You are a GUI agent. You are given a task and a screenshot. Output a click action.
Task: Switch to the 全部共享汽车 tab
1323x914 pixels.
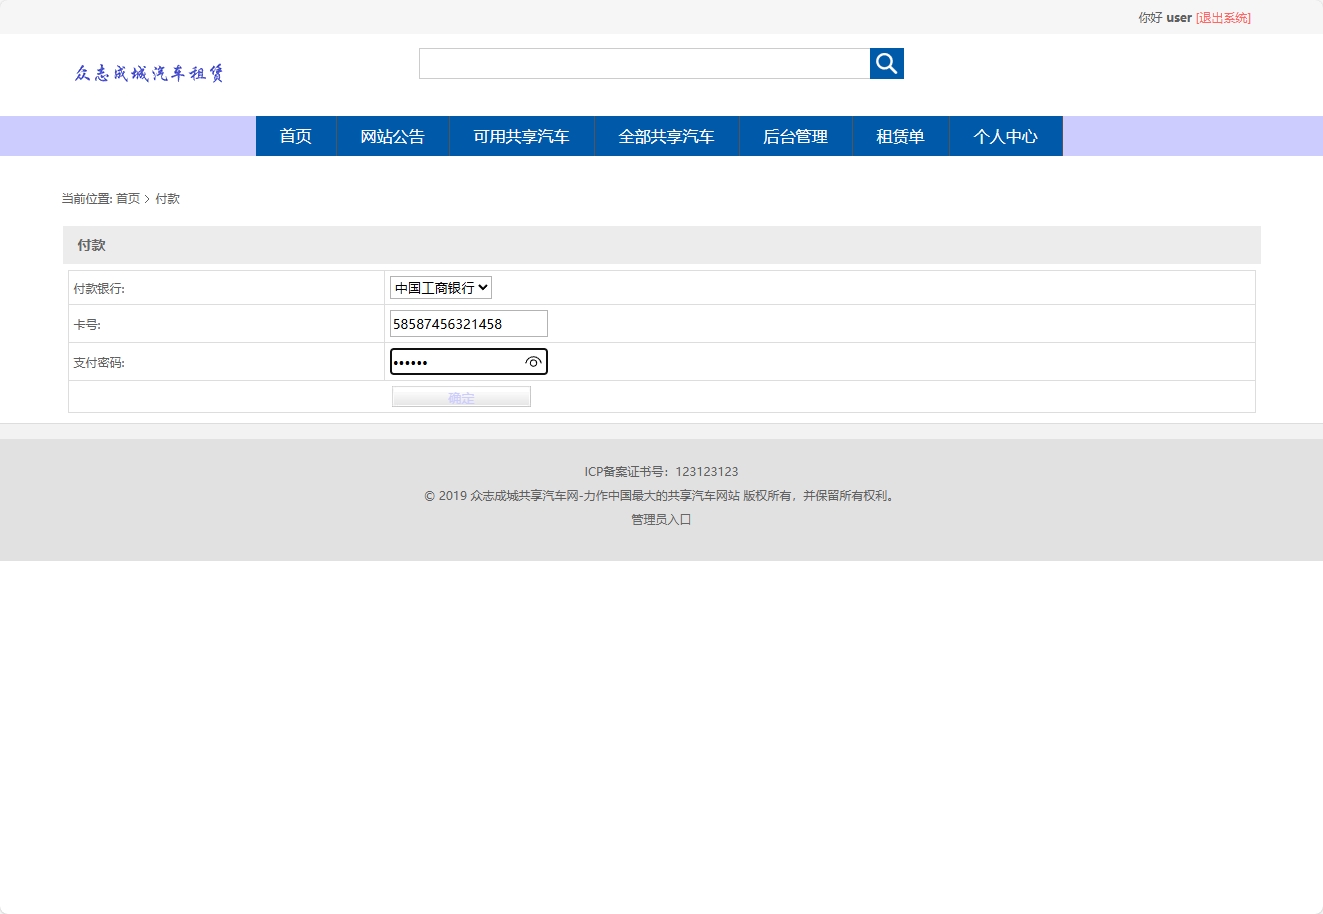tap(666, 136)
